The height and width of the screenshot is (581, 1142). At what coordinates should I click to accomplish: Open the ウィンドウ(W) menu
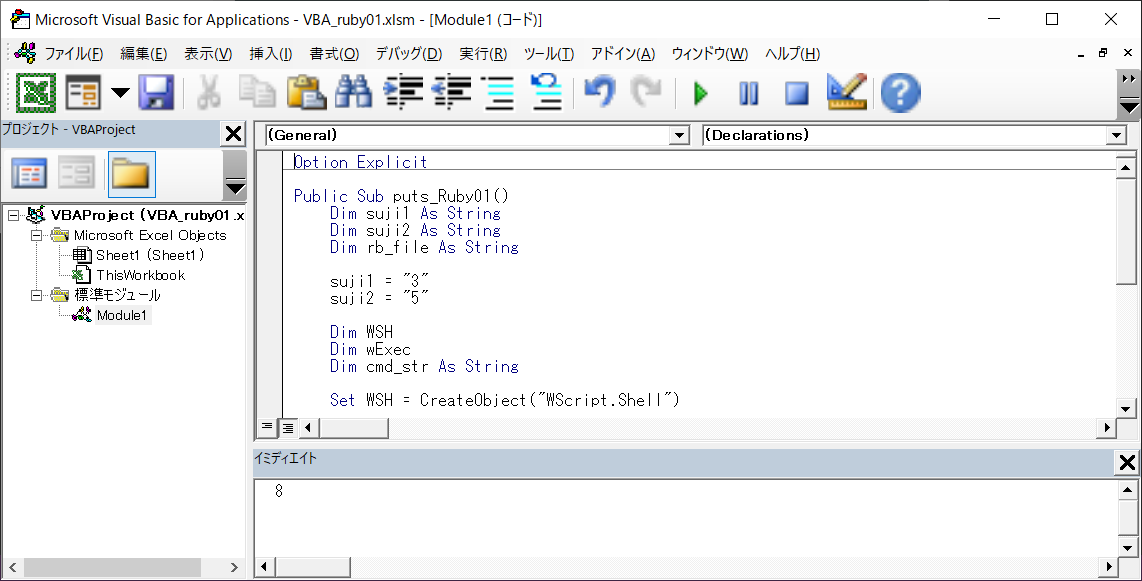pyautogui.click(x=709, y=54)
